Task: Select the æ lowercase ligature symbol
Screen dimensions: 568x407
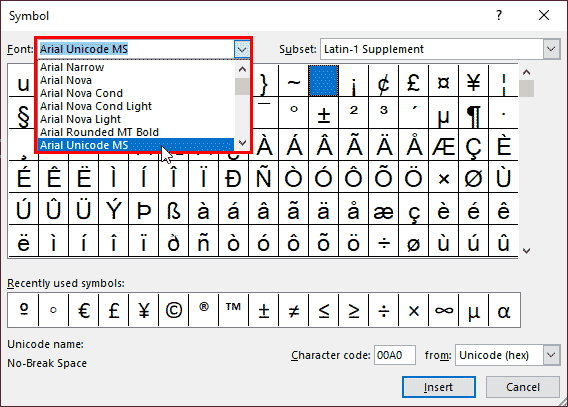Action: point(384,209)
